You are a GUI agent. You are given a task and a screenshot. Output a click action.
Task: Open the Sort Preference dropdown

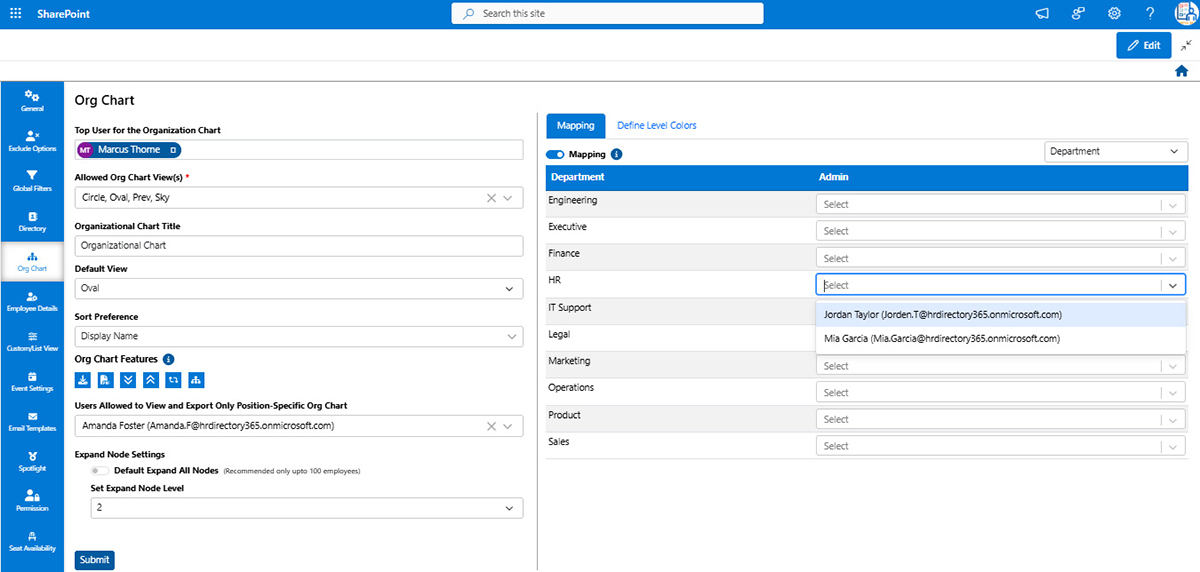coord(299,336)
